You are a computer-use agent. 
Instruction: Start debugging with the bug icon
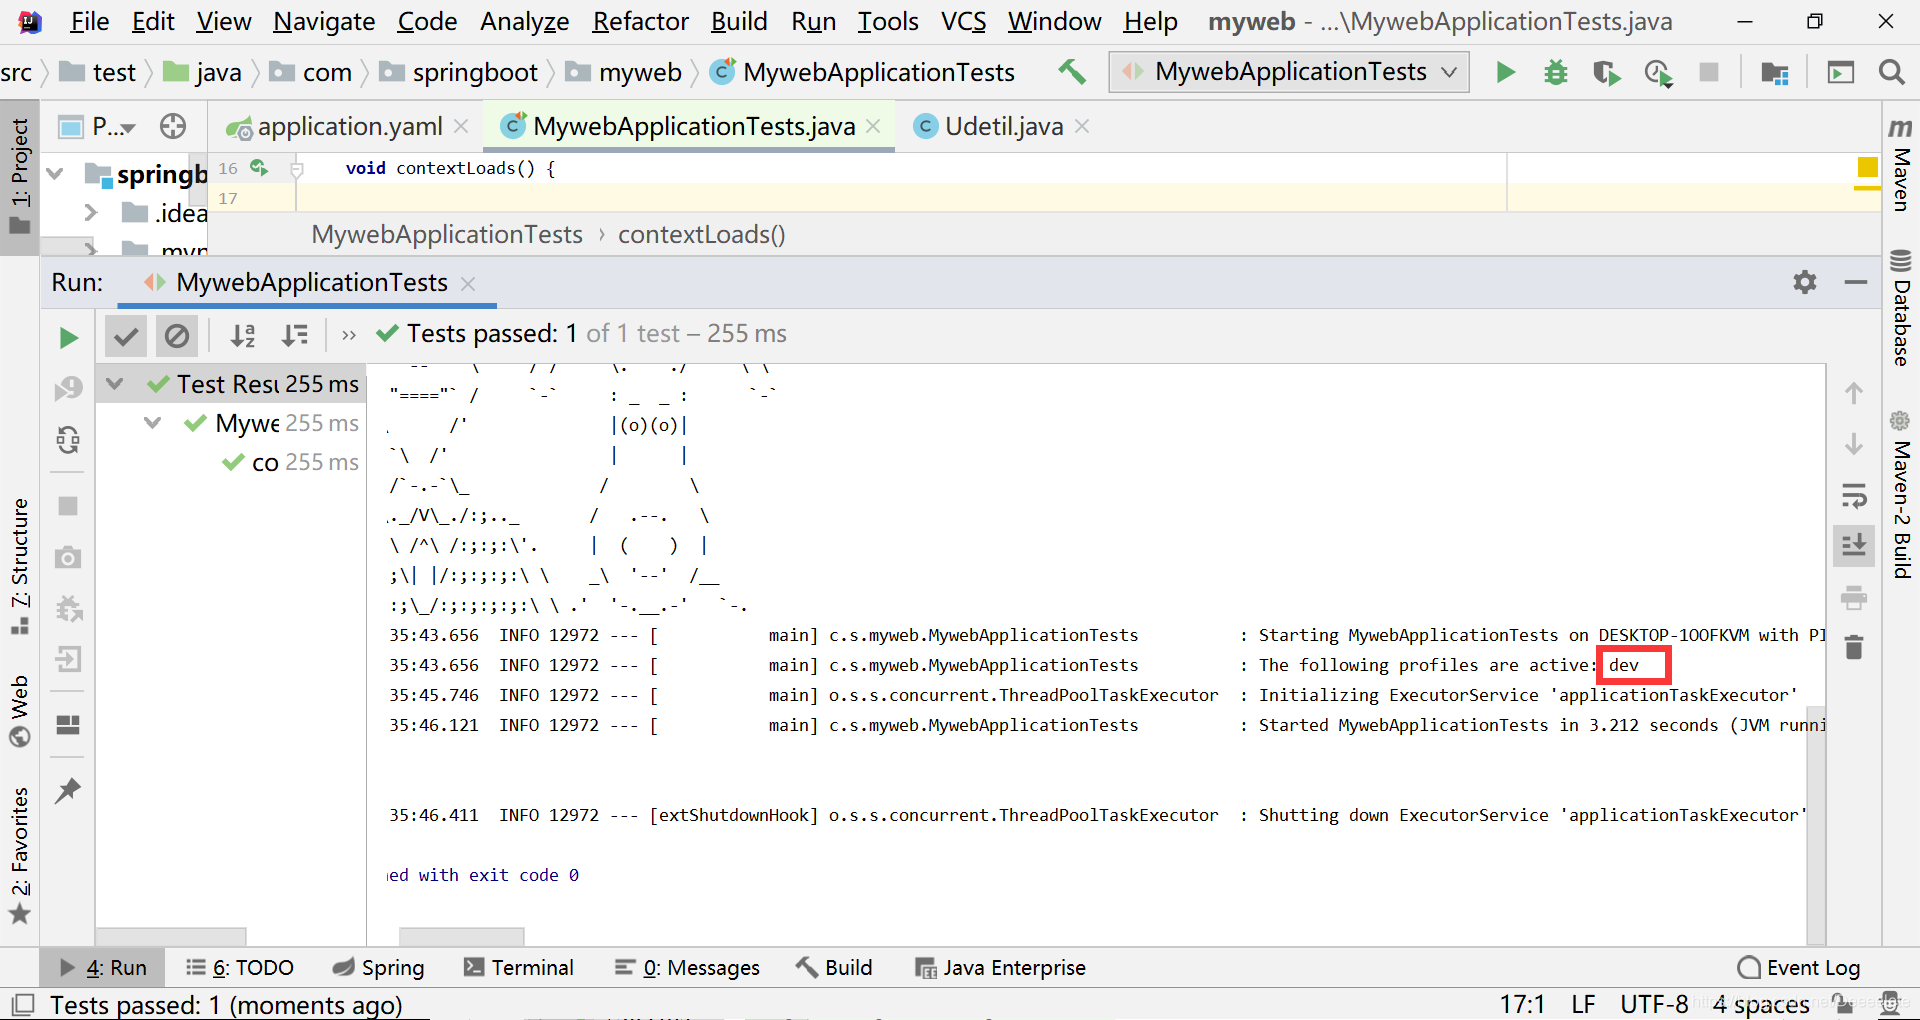coord(1556,72)
